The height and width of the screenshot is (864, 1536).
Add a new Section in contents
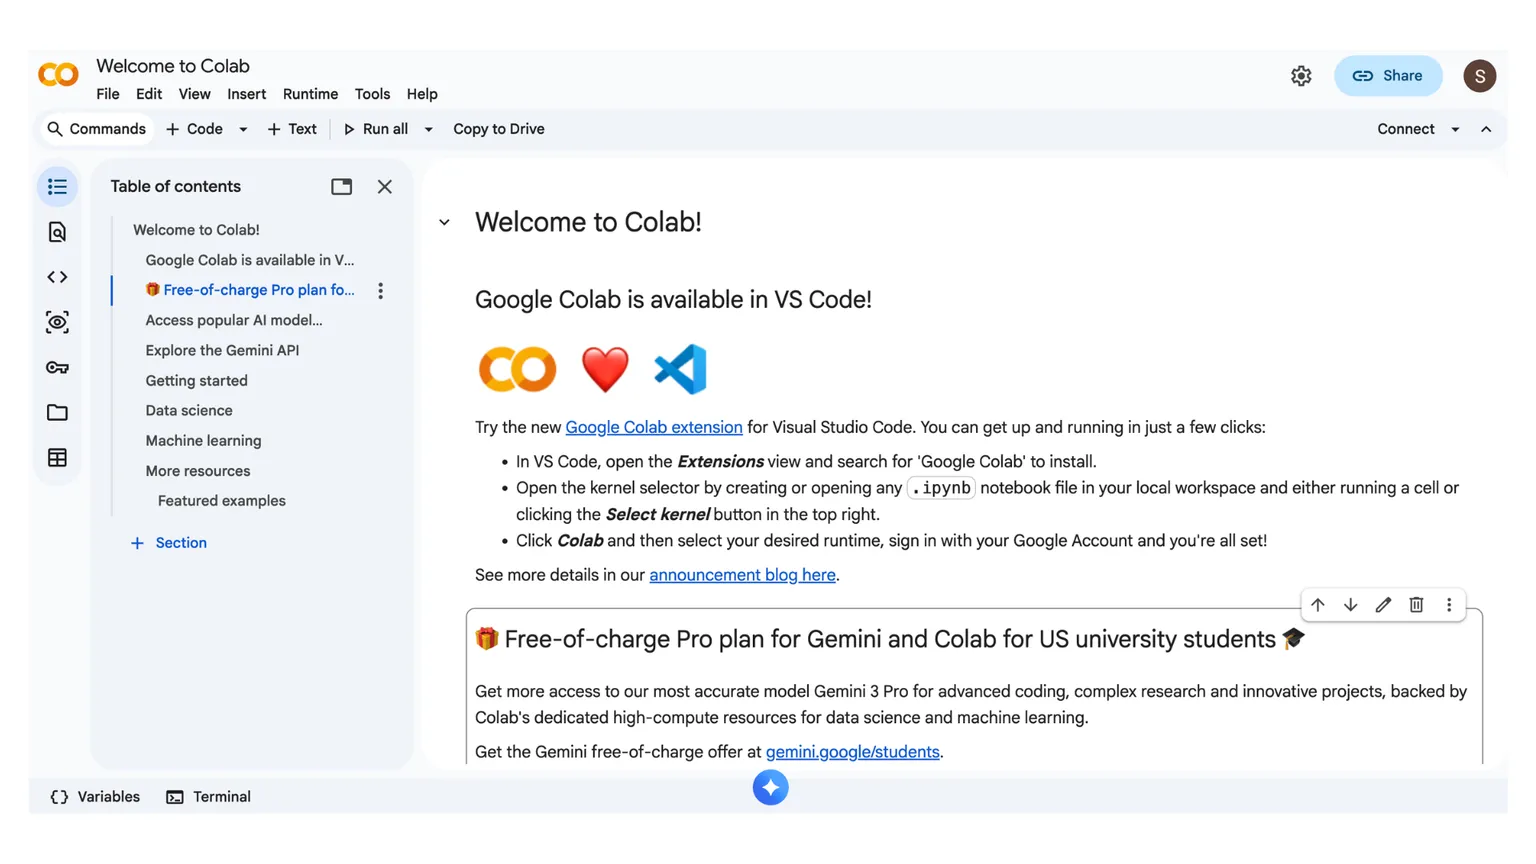(168, 543)
